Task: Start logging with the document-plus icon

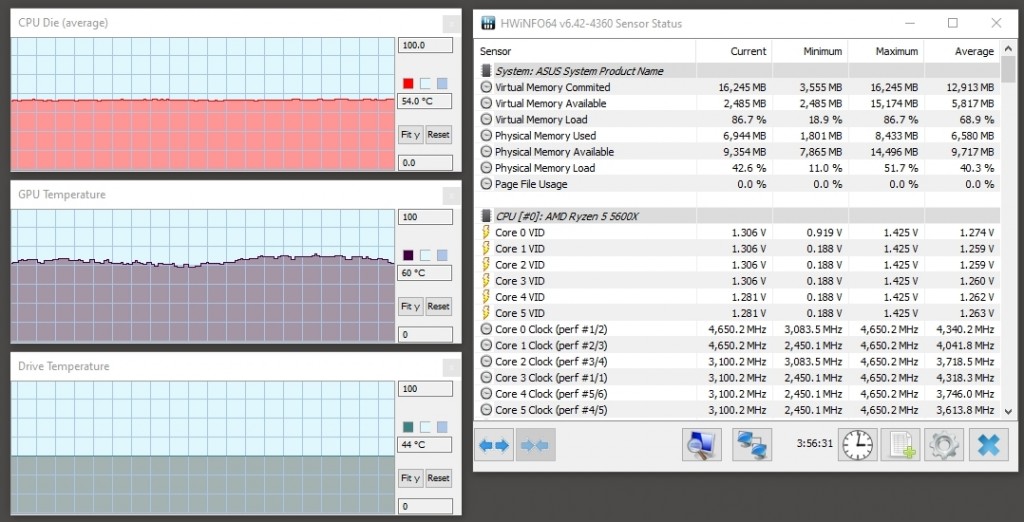Action: [x=901, y=446]
